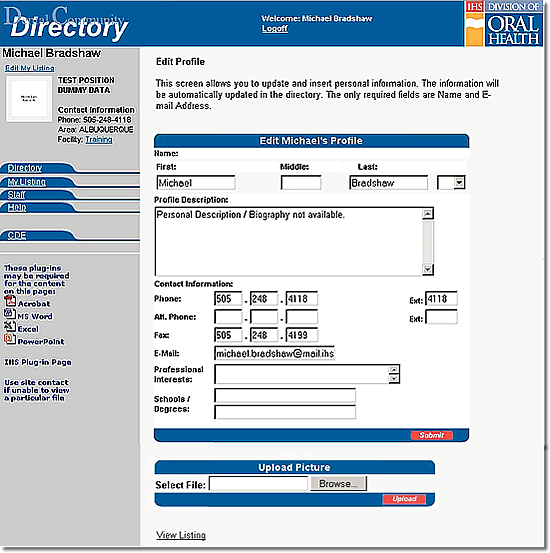
Task: Click the Fax prefix field
Action: (264, 335)
